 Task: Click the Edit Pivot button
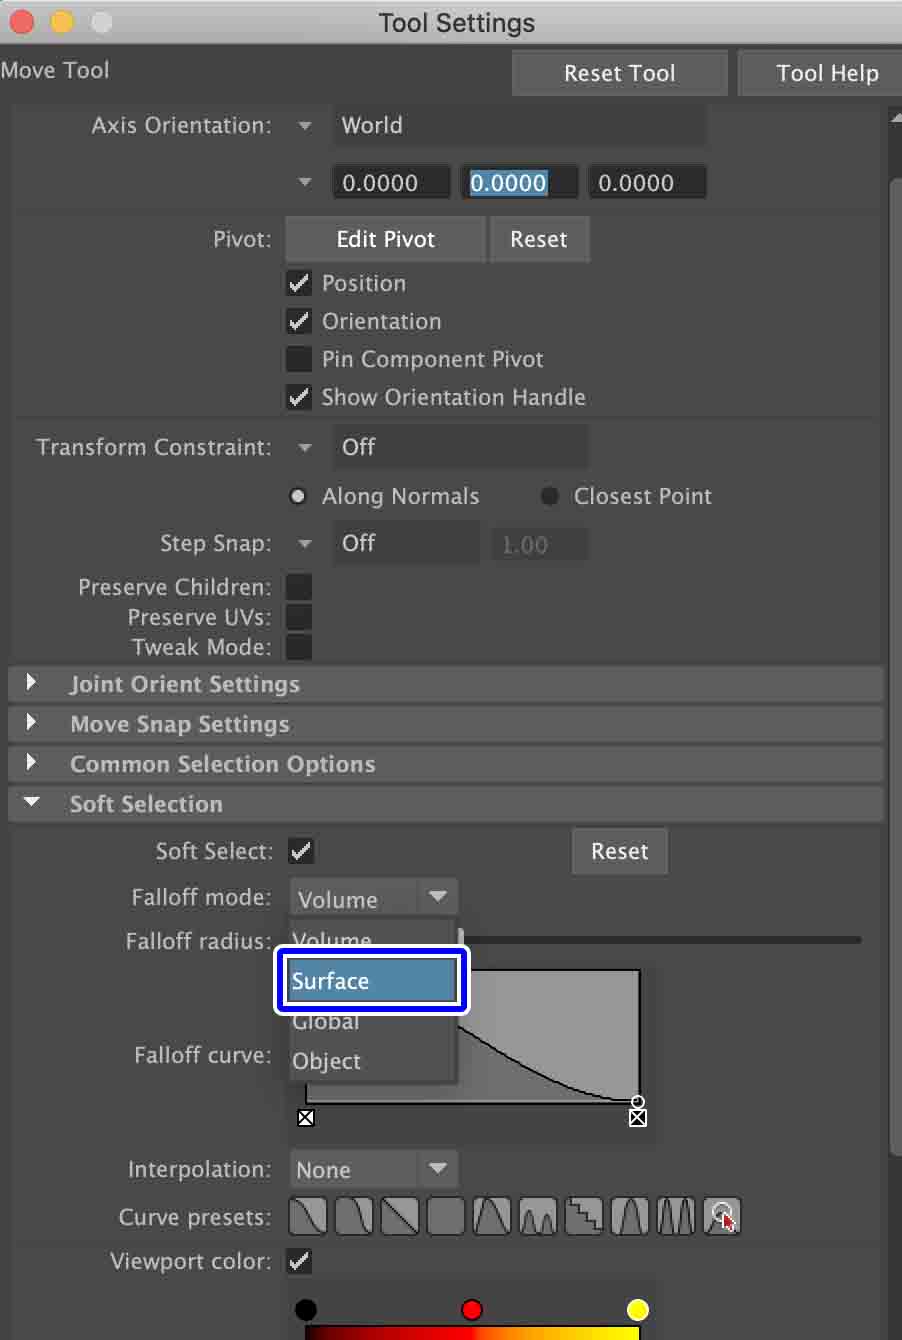(385, 239)
